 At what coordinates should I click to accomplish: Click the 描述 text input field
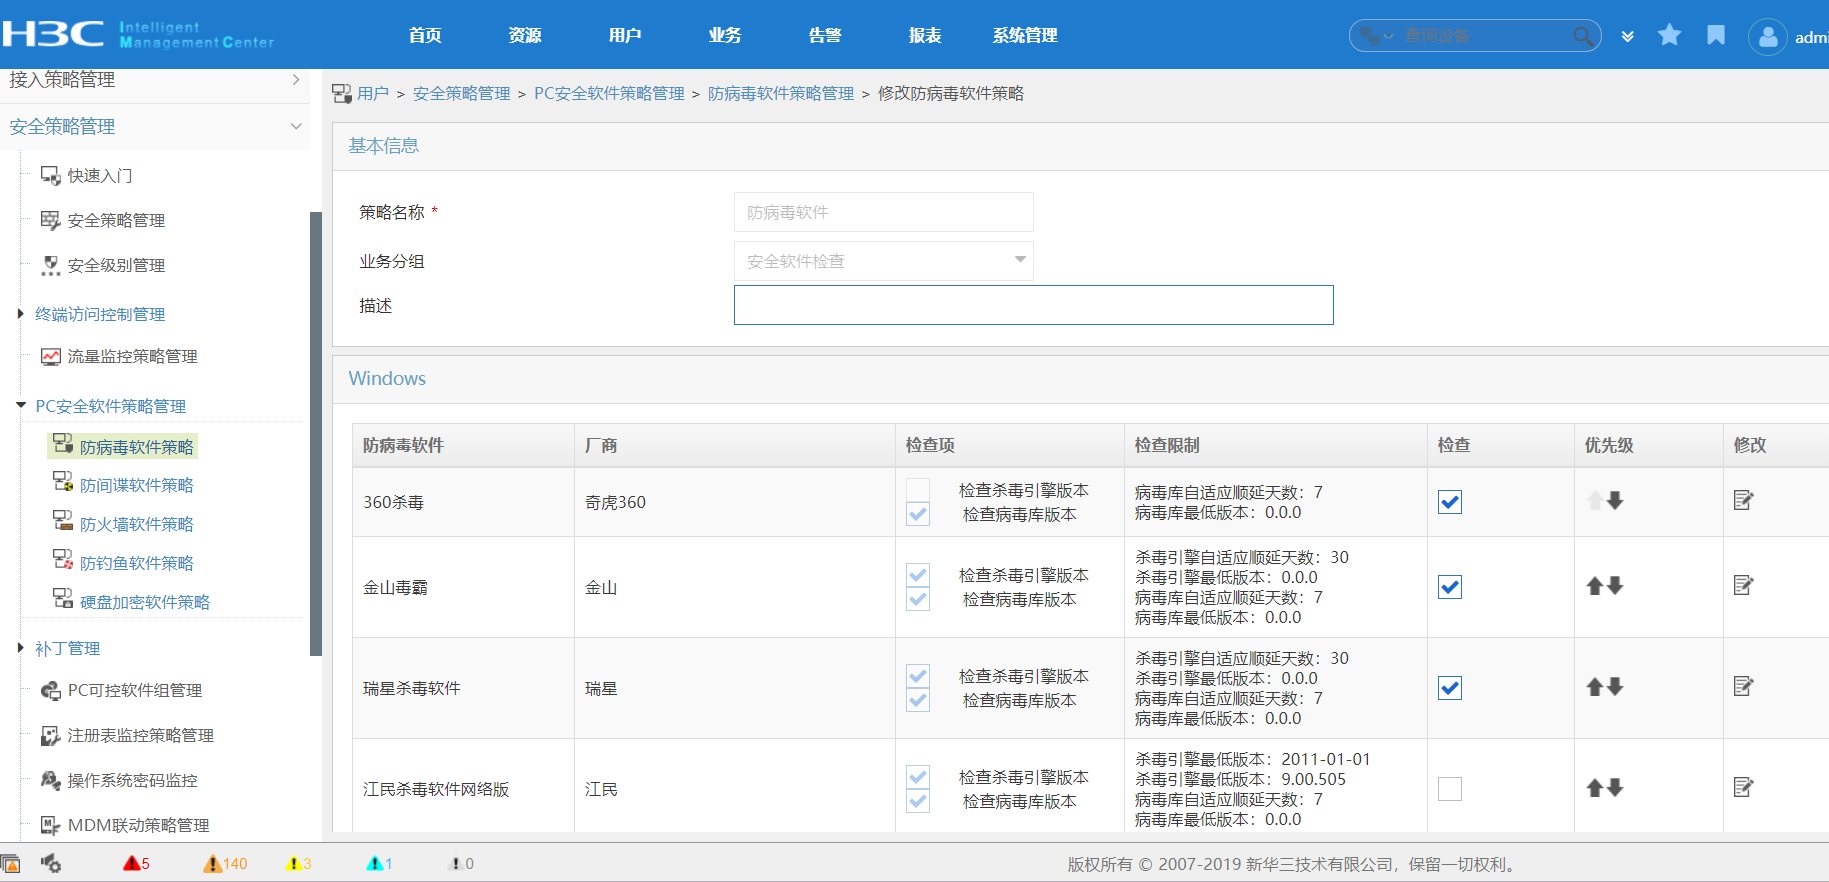(x=1033, y=305)
